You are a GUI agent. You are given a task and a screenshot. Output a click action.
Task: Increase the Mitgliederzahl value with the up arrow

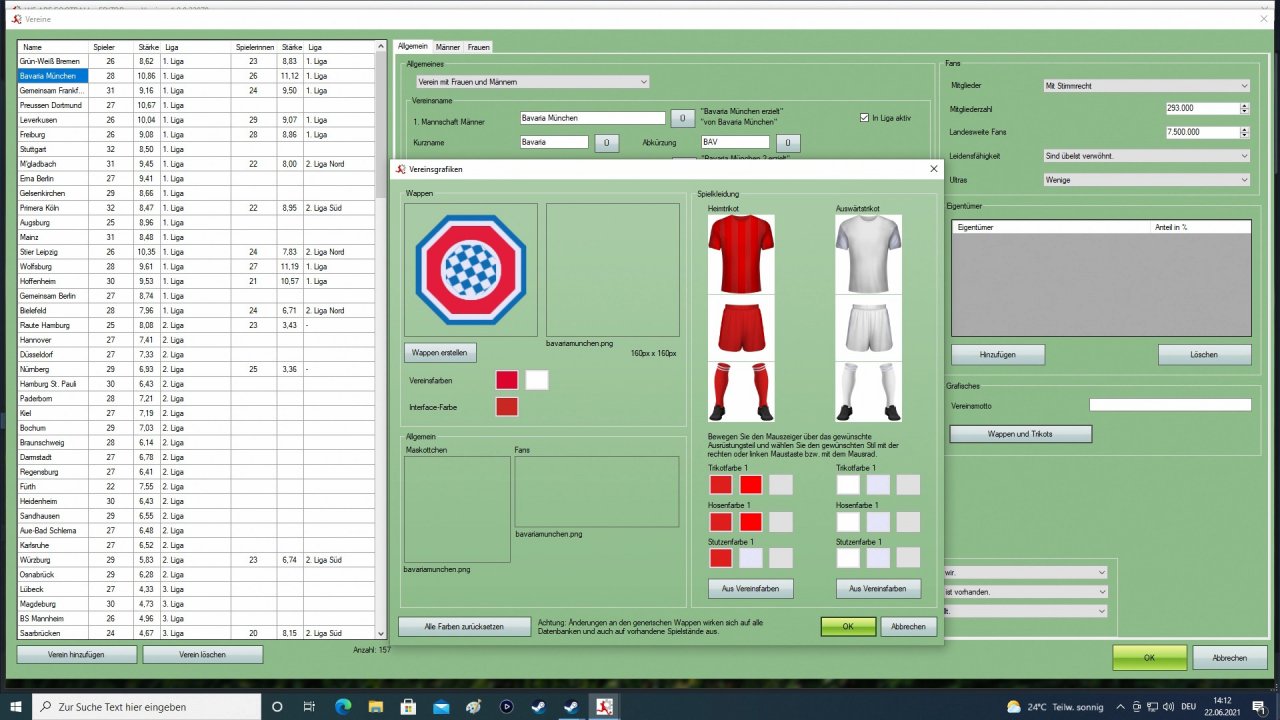[x=1245, y=105]
